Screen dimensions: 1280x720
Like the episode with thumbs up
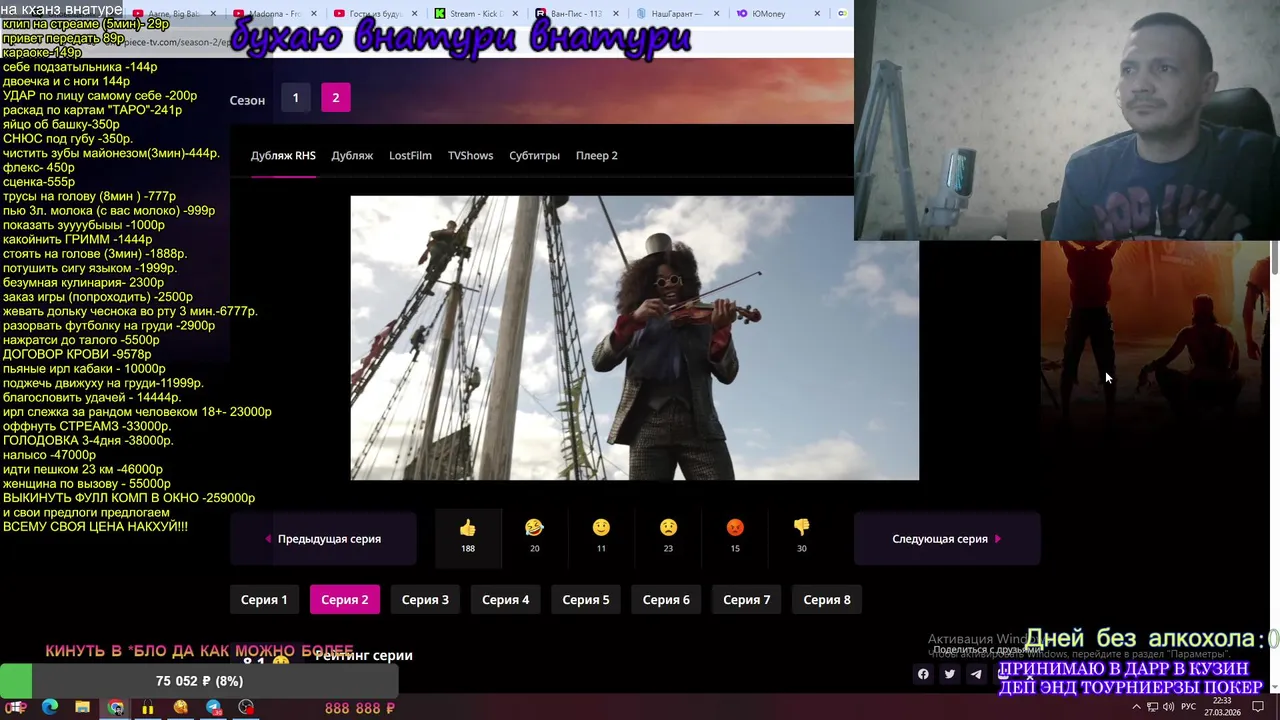[x=468, y=537]
